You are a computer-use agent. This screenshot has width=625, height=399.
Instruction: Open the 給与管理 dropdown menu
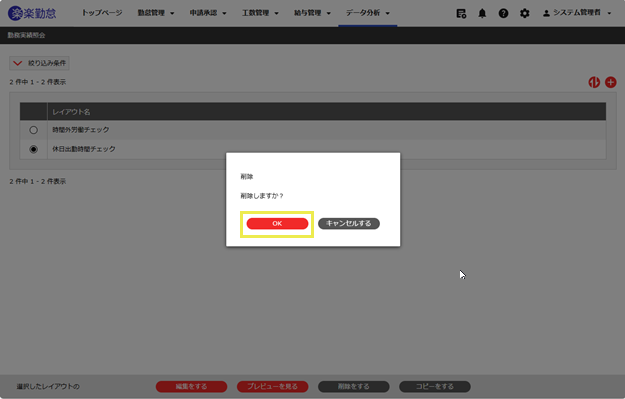pyautogui.click(x=312, y=13)
